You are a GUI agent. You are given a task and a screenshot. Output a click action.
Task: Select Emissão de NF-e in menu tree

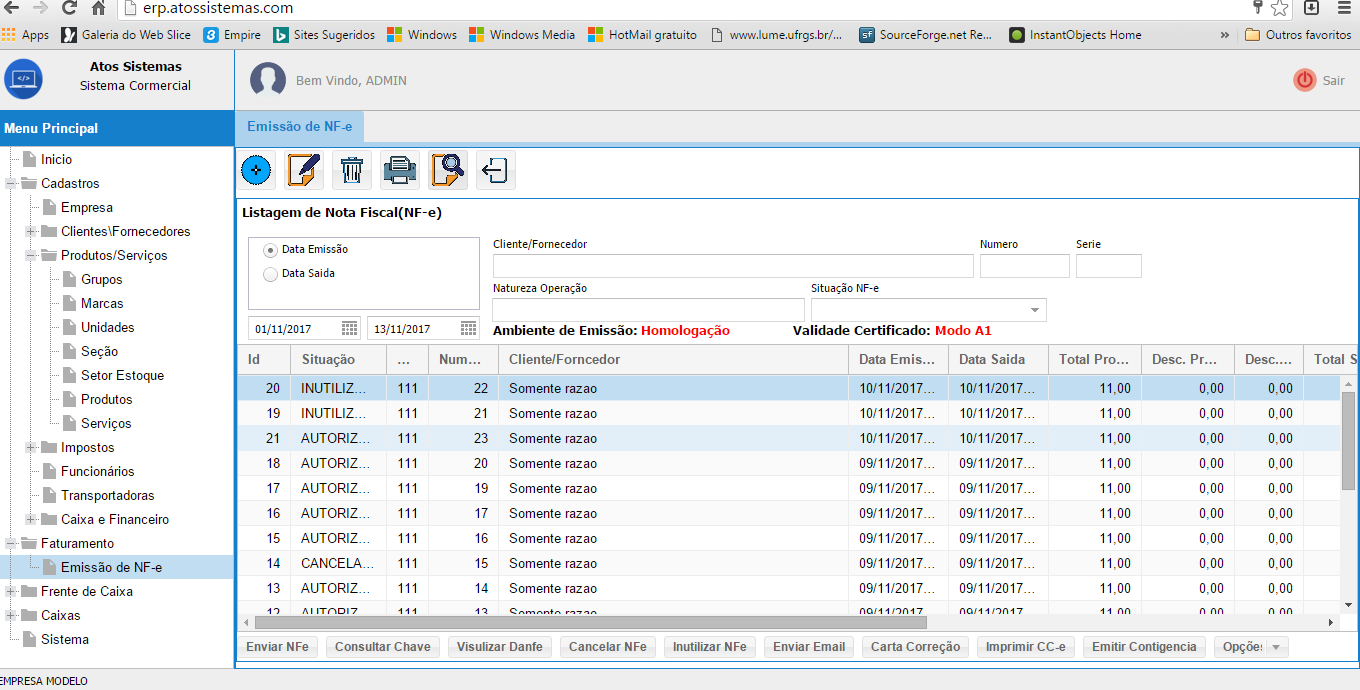(x=111, y=568)
